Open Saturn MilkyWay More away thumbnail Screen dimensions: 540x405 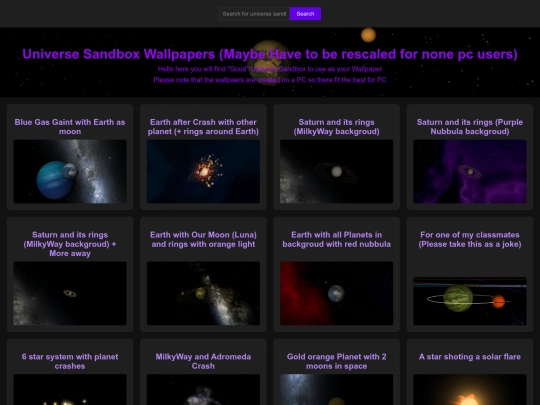70,293
